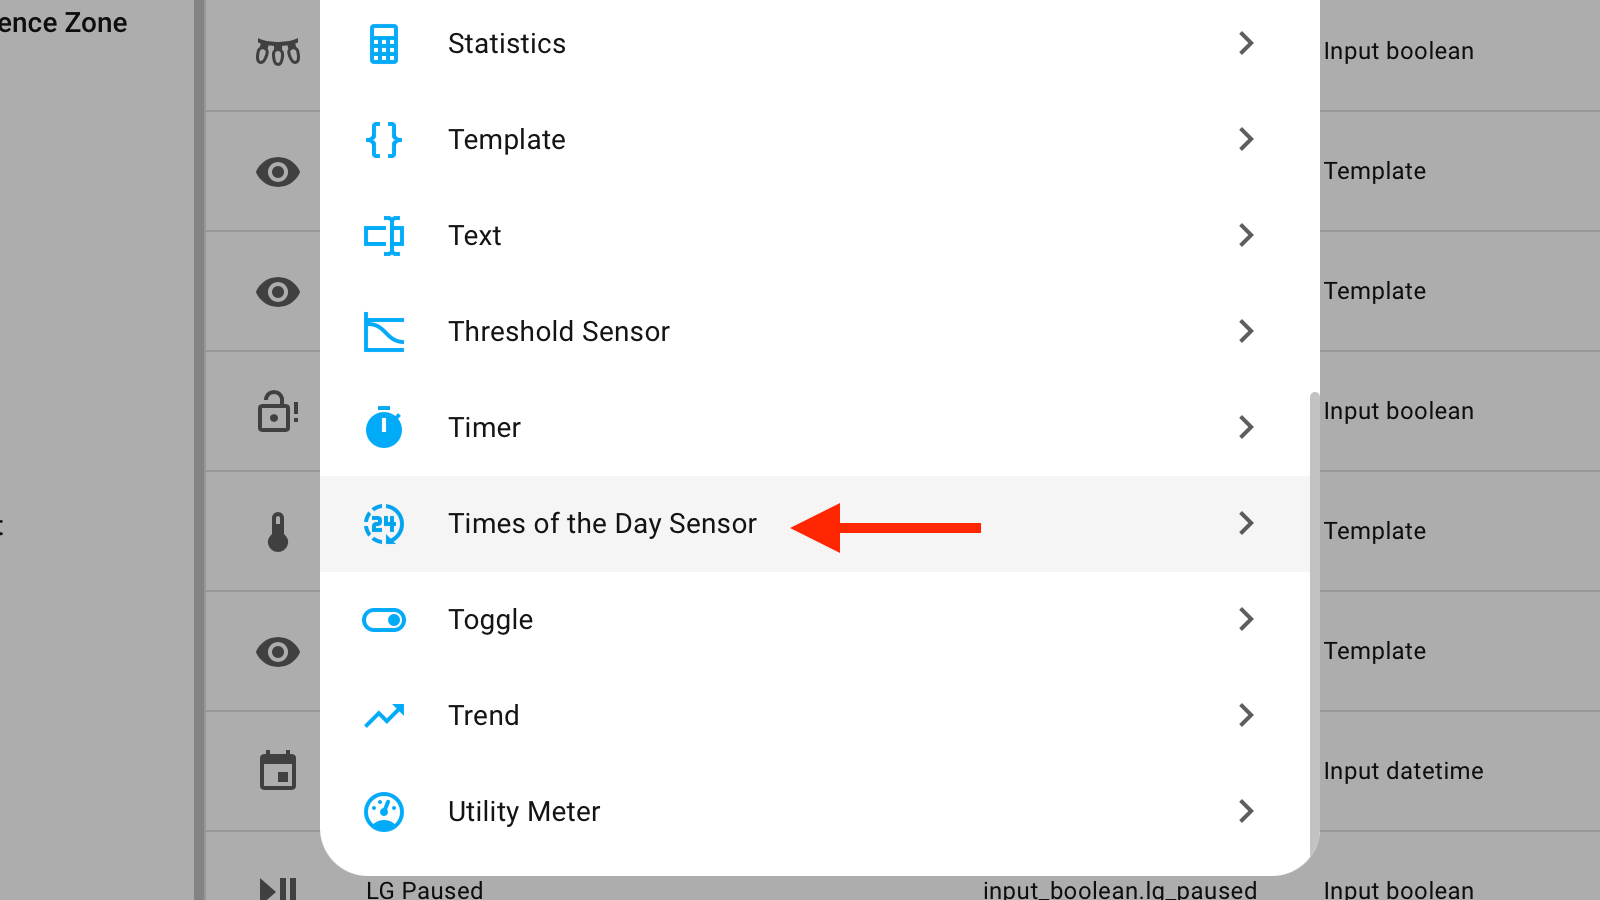Select Times of the Day Sensor
The height and width of the screenshot is (900, 1600).
602,524
